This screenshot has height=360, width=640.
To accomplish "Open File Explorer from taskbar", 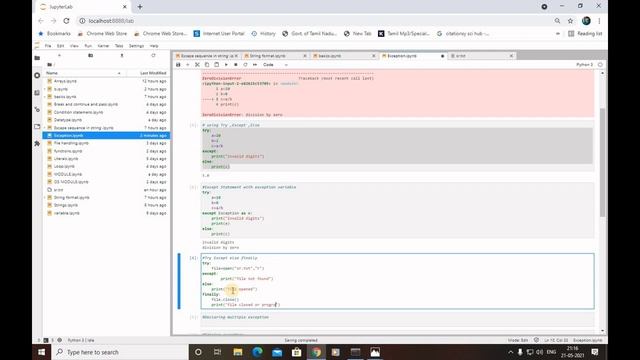I will point(238,352).
